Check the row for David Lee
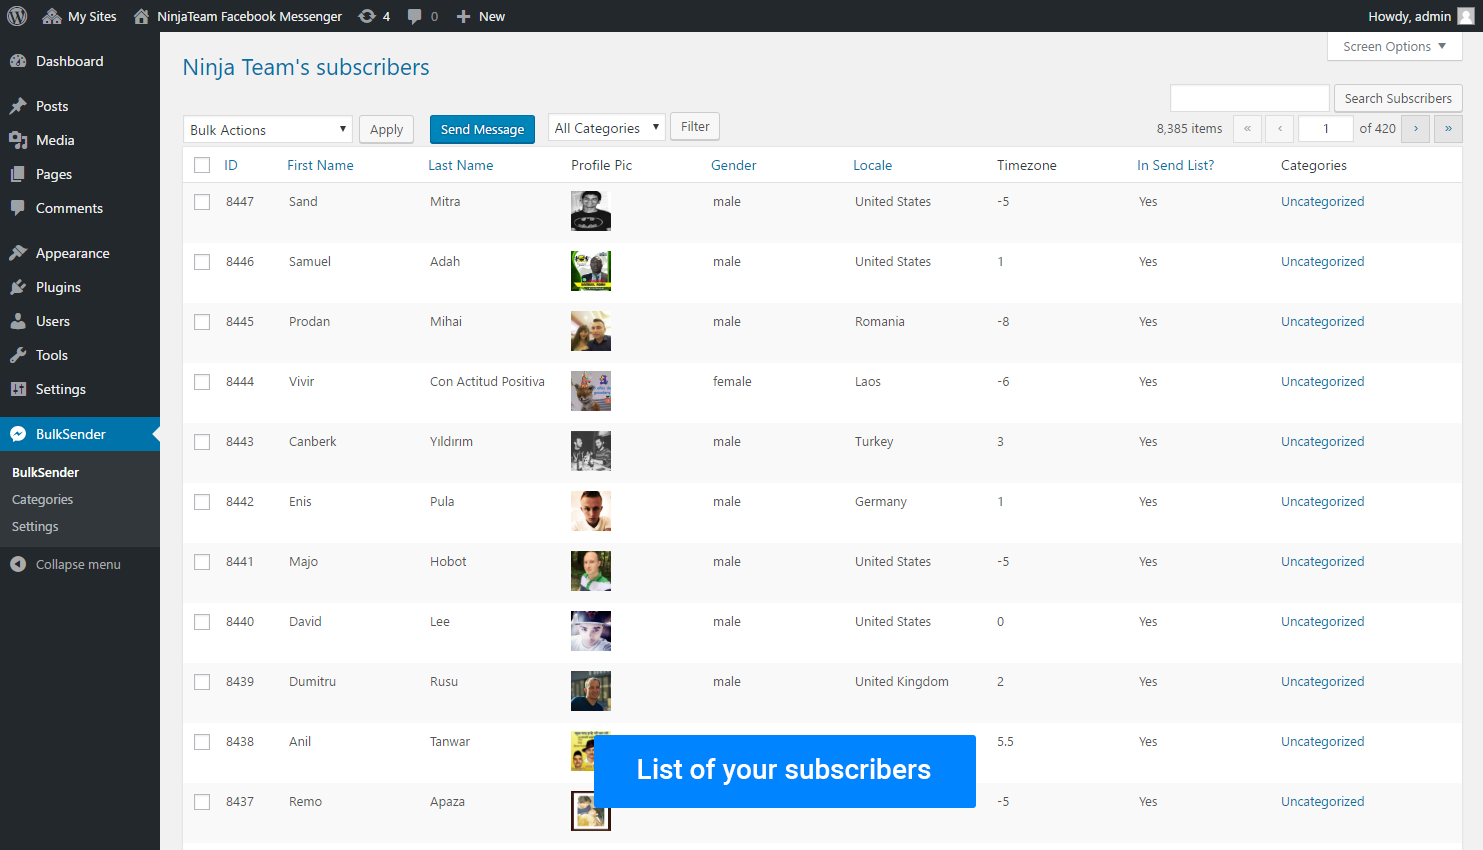 point(202,622)
